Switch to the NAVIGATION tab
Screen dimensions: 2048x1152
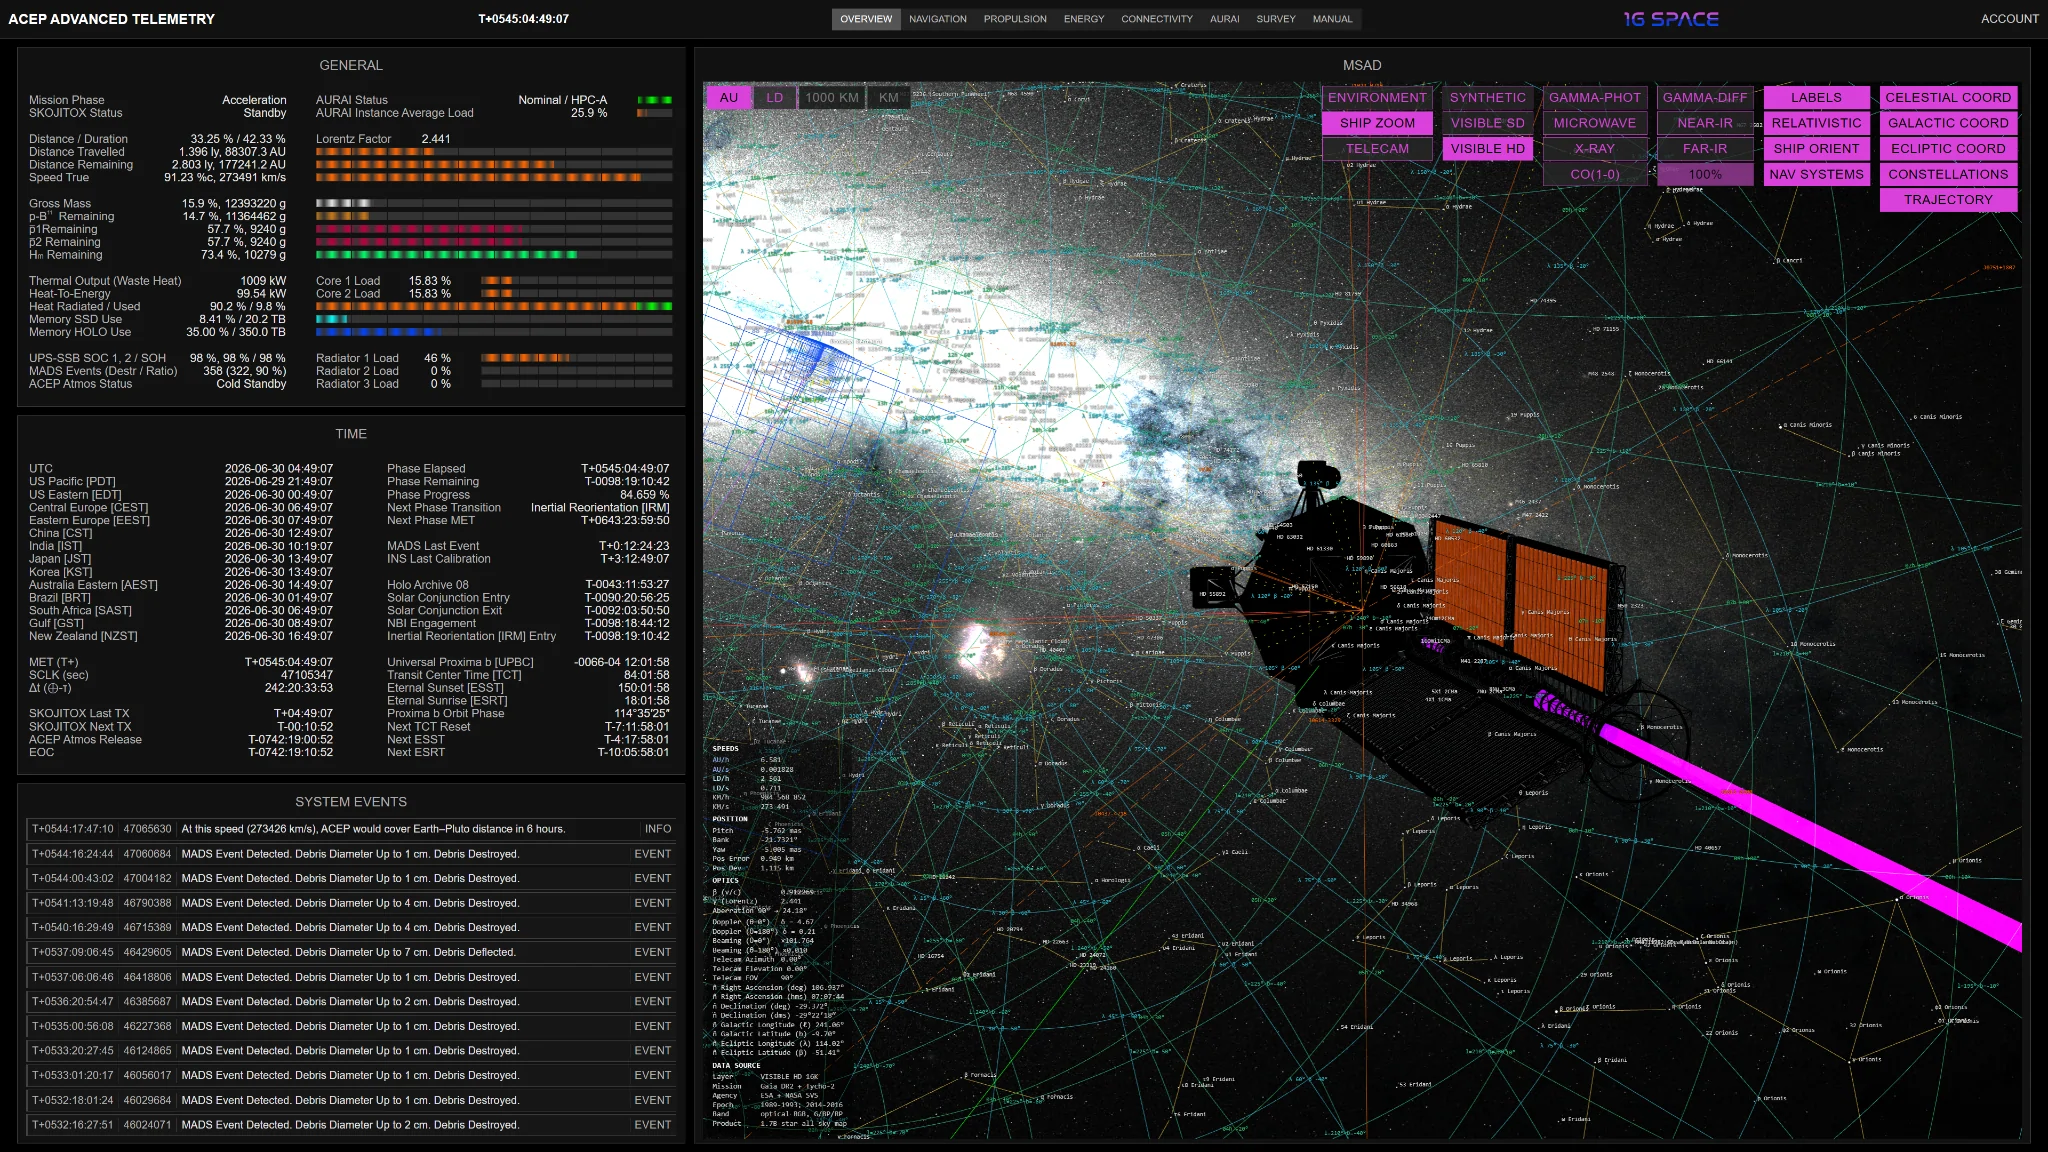click(938, 19)
